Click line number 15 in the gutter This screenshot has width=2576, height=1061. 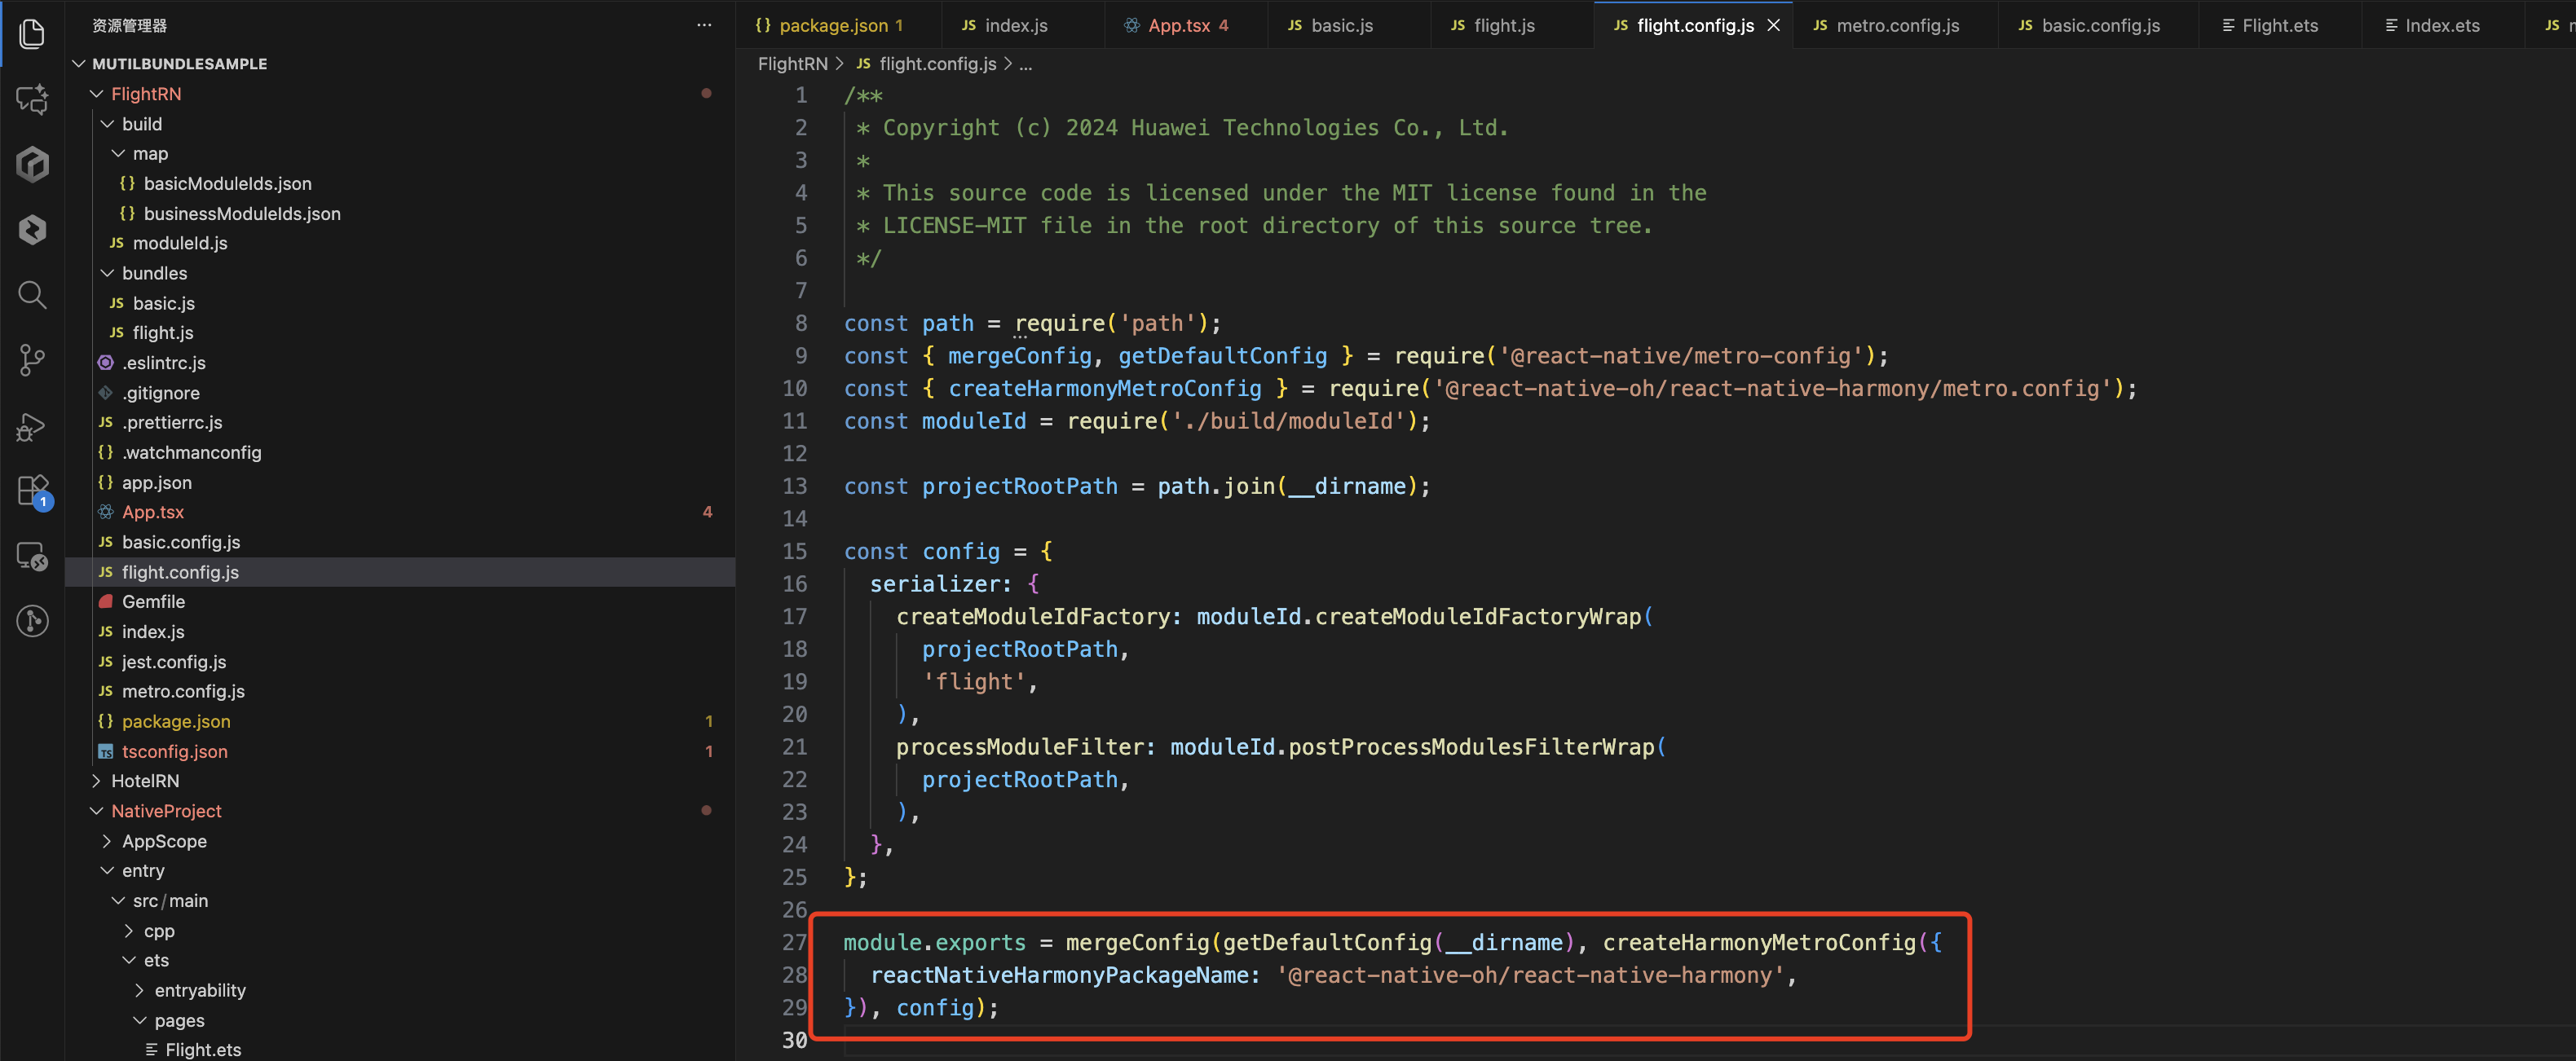[x=794, y=551]
